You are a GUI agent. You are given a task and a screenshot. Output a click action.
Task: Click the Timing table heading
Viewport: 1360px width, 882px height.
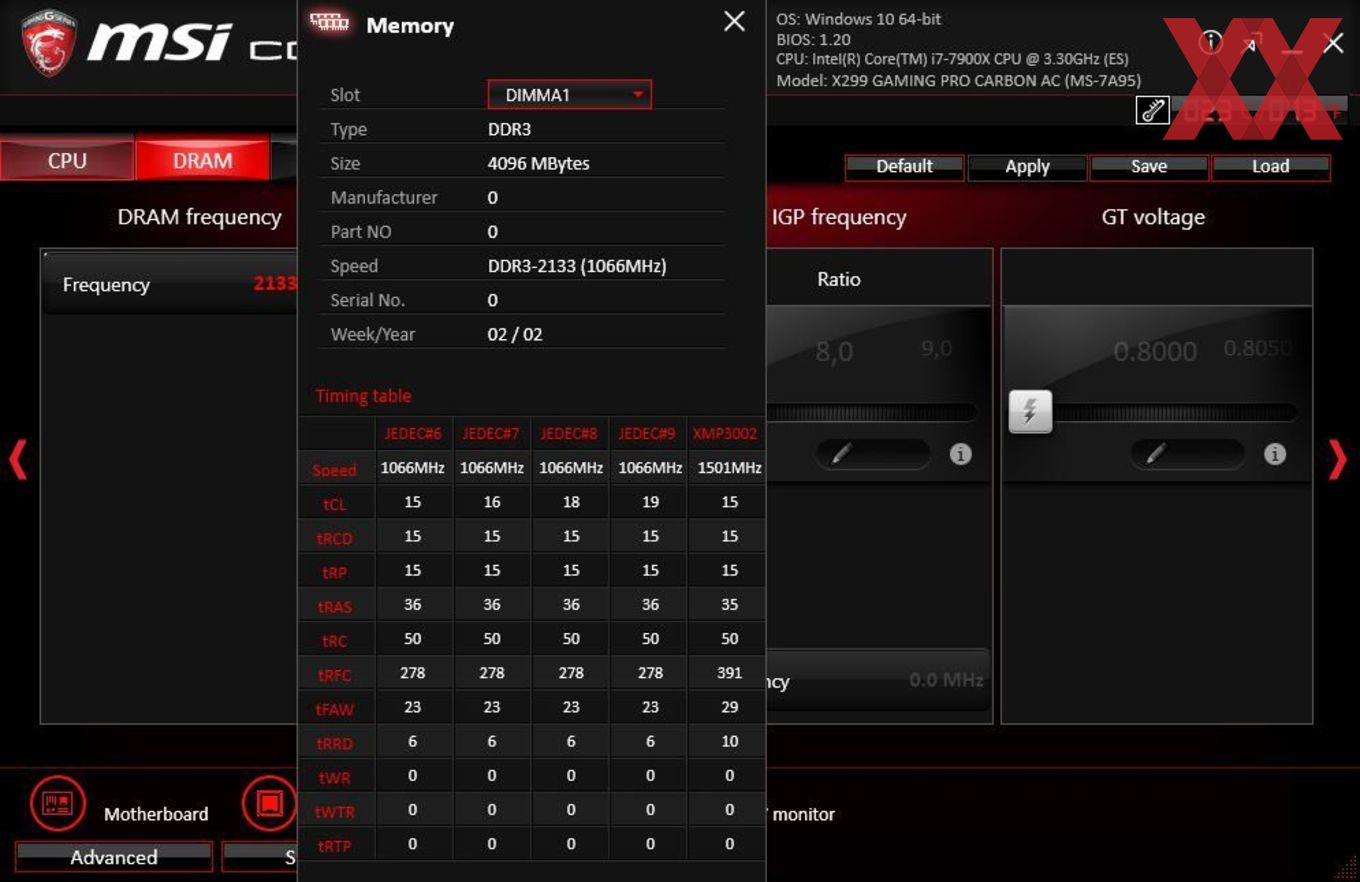[363, 396]
